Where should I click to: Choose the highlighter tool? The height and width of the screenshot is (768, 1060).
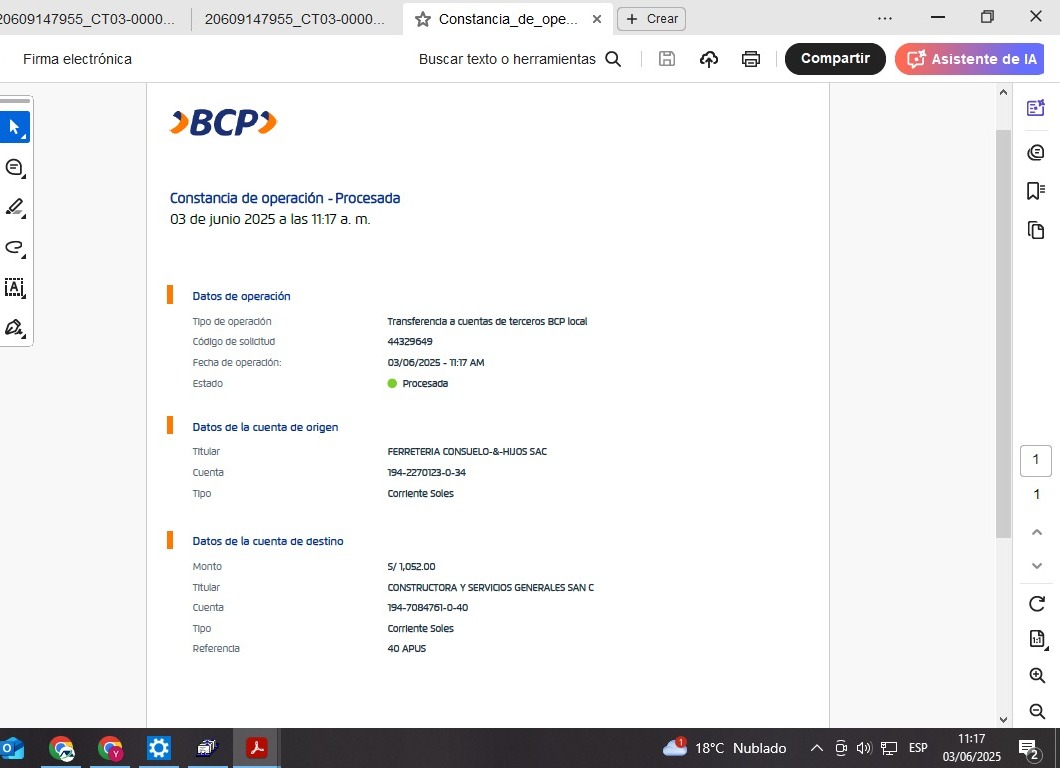click(14, 208)
